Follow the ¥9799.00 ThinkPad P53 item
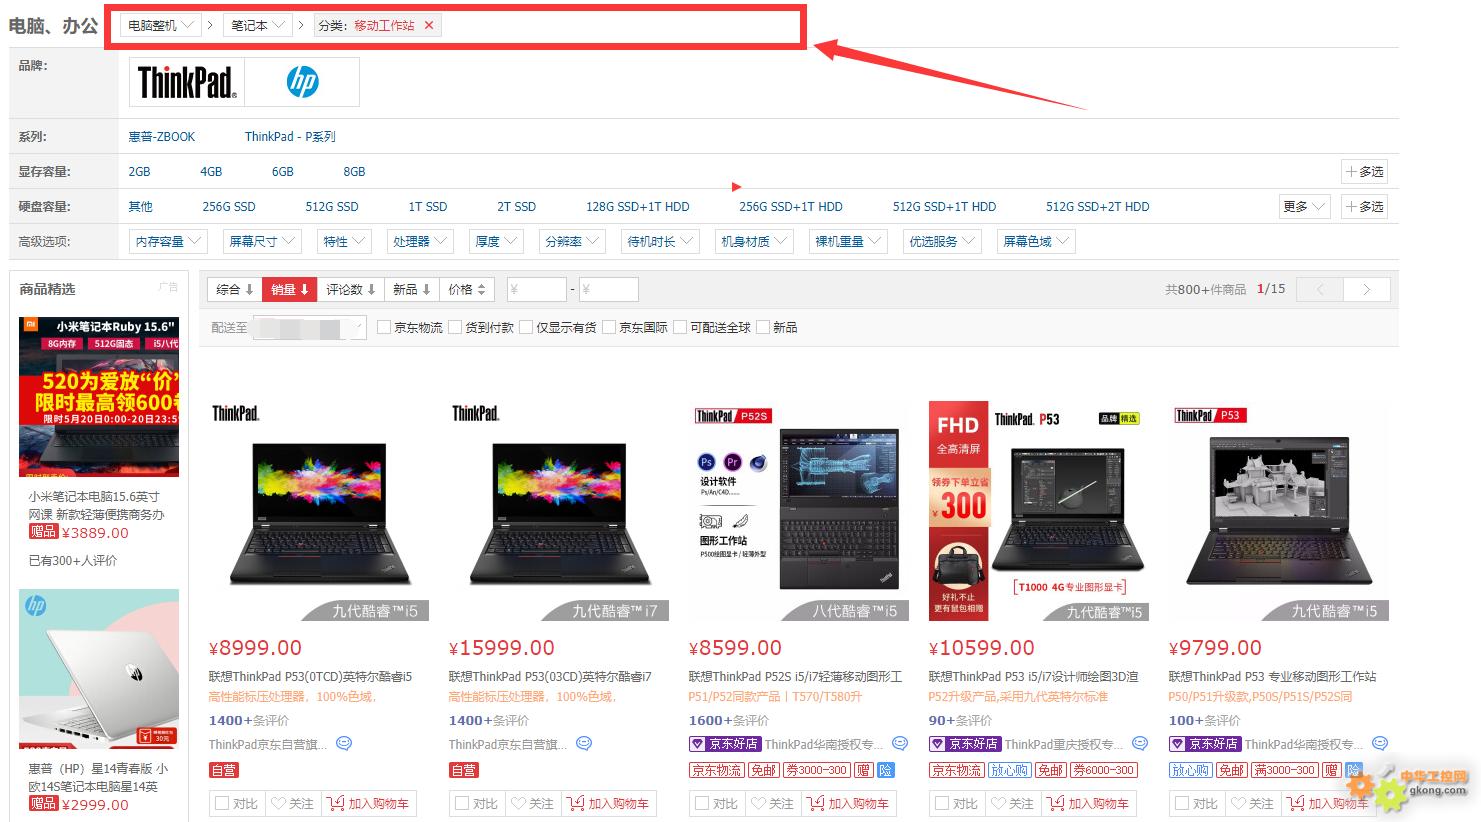The height and width of the screenshot is (822, 1481). pyautogui.click(x=1252, y=804)
